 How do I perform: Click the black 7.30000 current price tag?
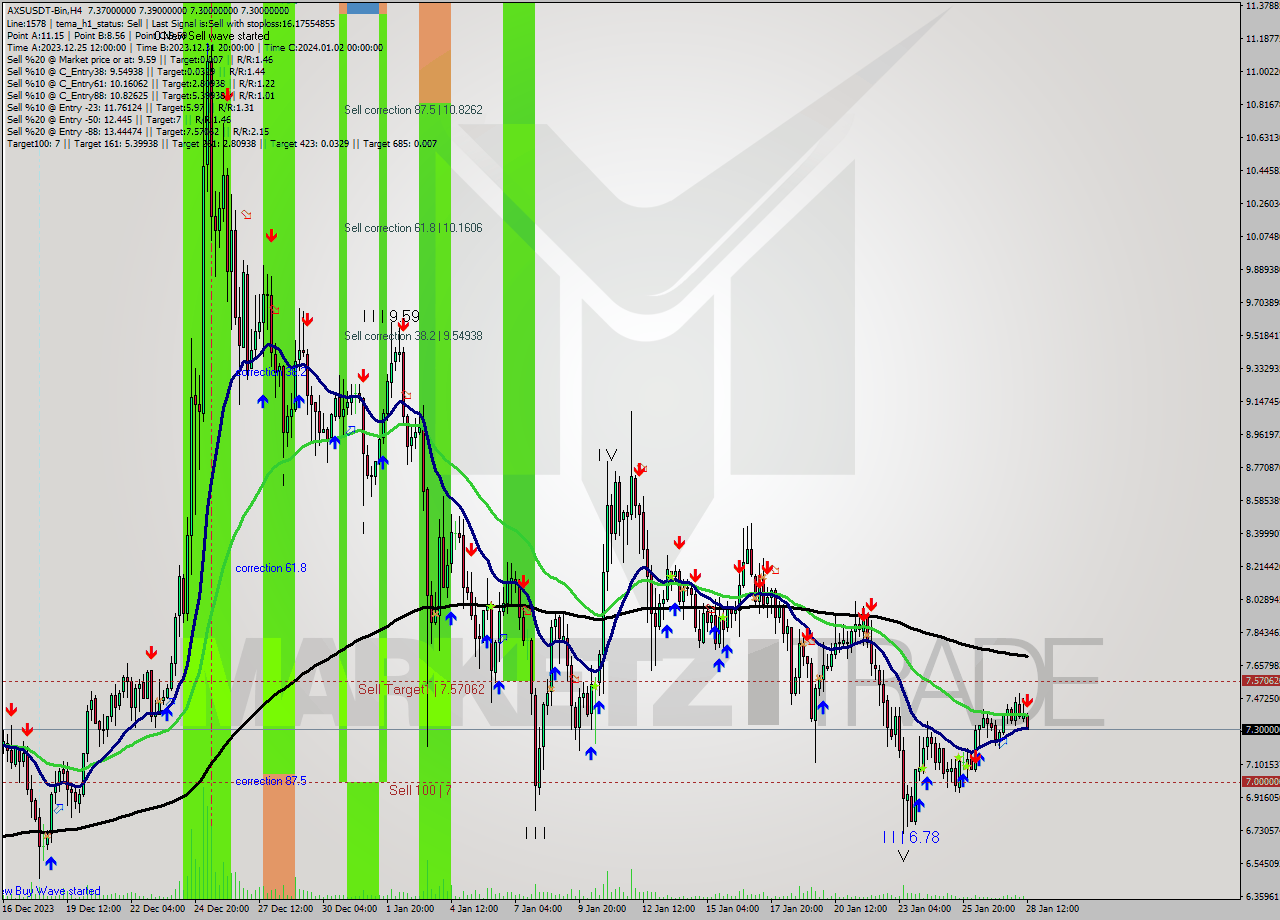pos(1260,729)
